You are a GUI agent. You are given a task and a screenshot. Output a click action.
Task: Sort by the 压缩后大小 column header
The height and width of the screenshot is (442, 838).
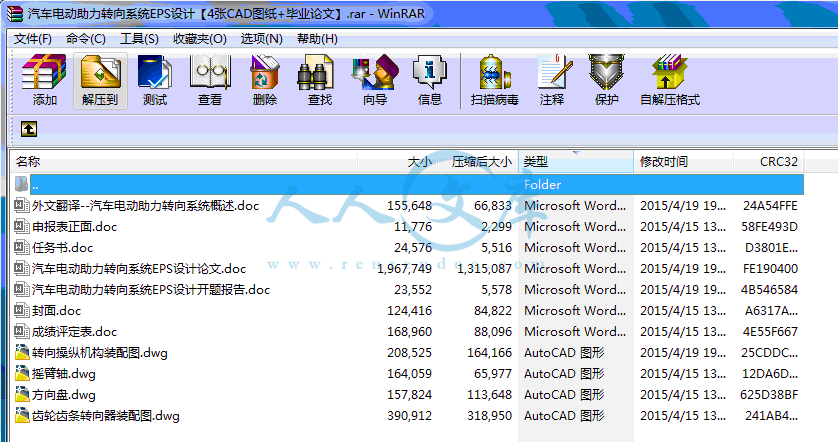click(x=478, y=161)
